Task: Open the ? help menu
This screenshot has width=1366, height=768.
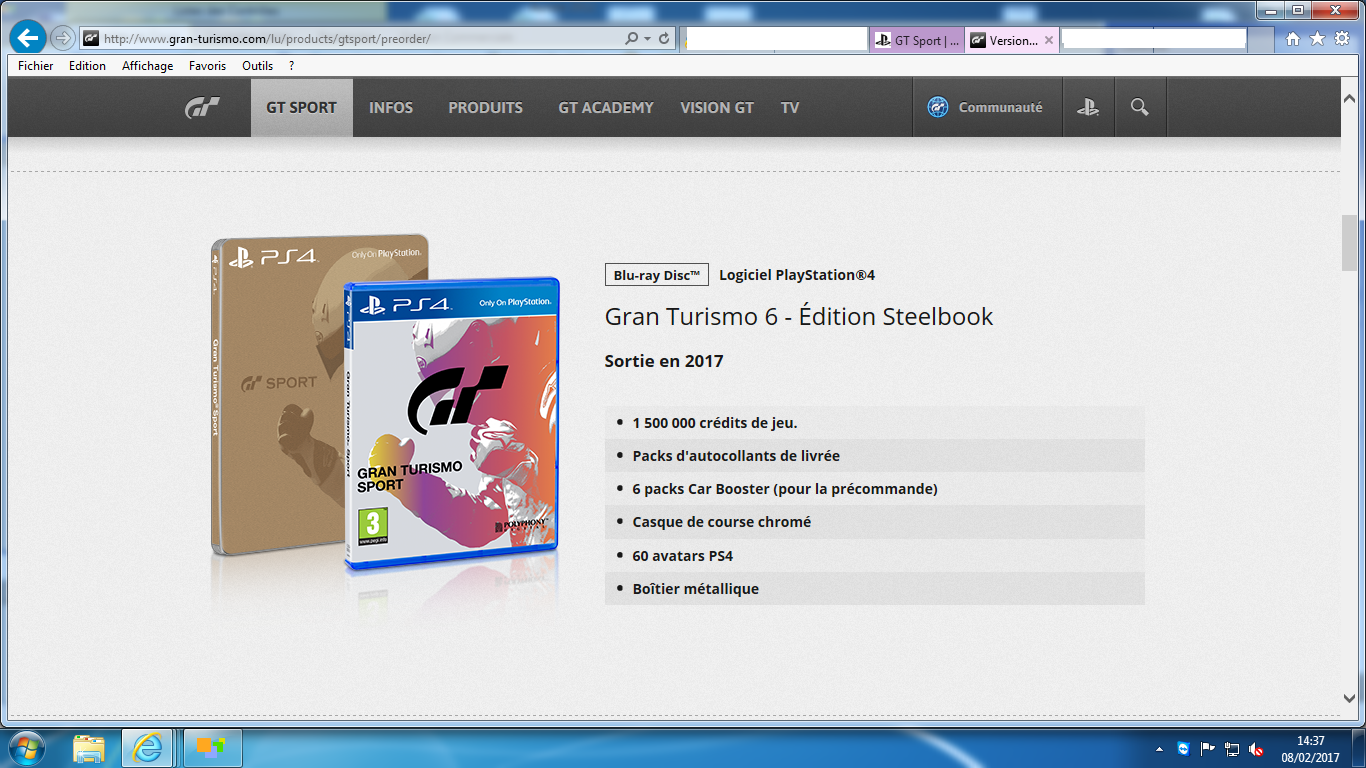Action: pyautogui.click(x=291, y=66)
